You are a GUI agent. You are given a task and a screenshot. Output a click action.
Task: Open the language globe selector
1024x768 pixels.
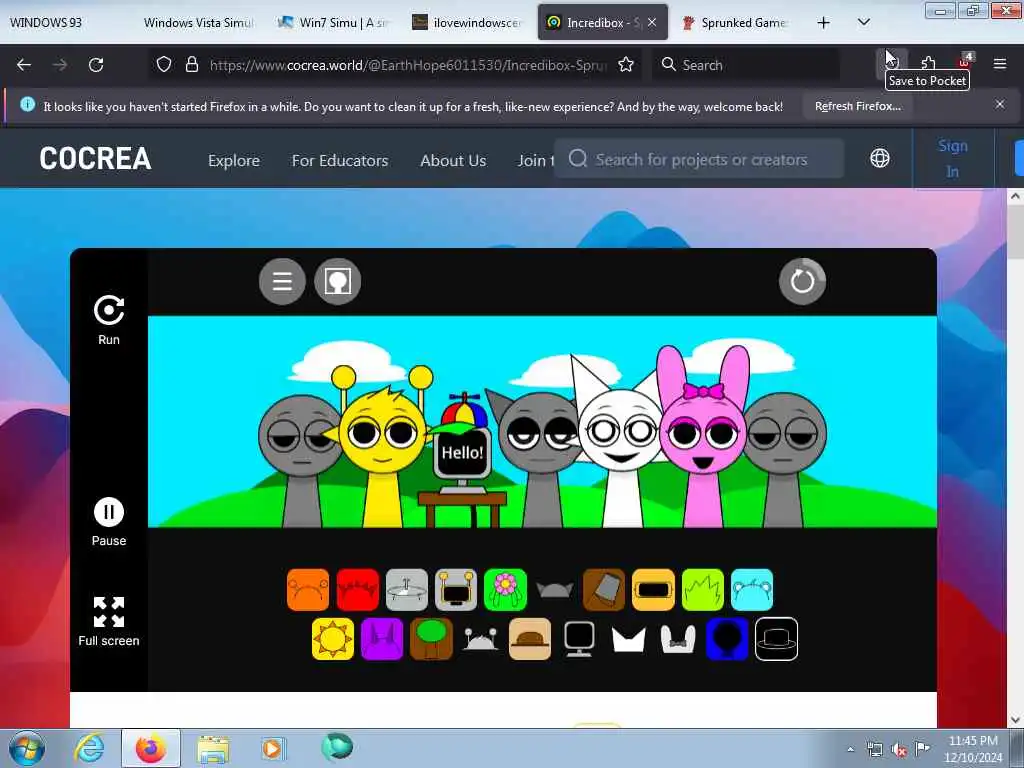(x=880, y=158)
